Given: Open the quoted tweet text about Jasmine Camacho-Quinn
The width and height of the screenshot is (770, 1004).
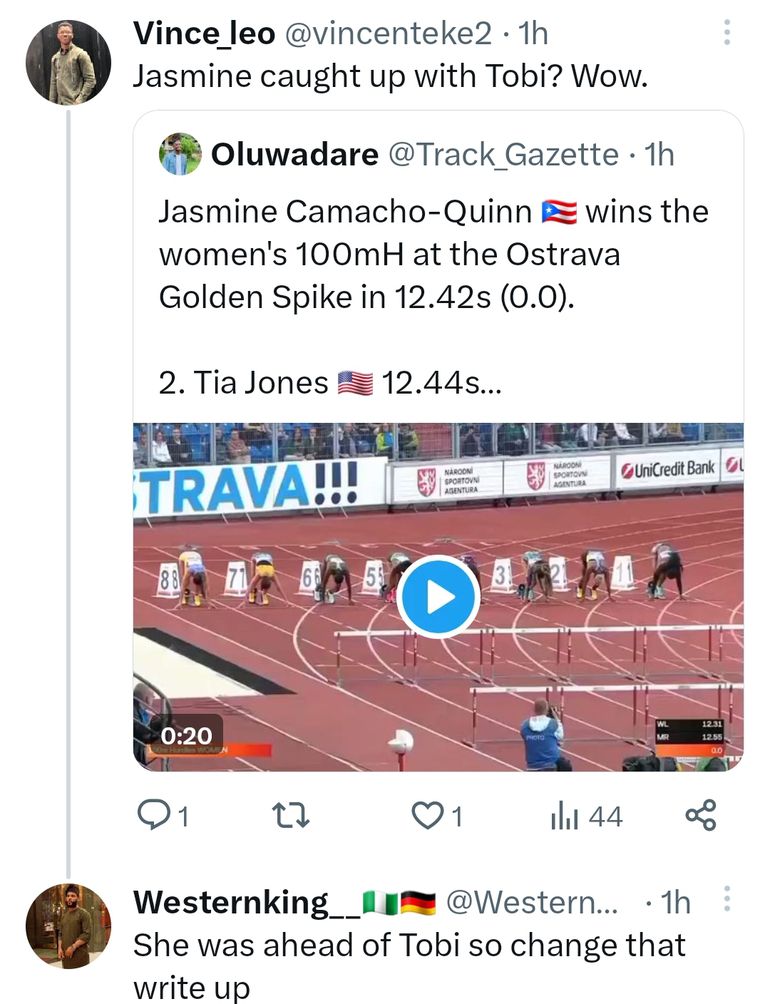Looking at the screenshot, I should click(x=432, y=254).
